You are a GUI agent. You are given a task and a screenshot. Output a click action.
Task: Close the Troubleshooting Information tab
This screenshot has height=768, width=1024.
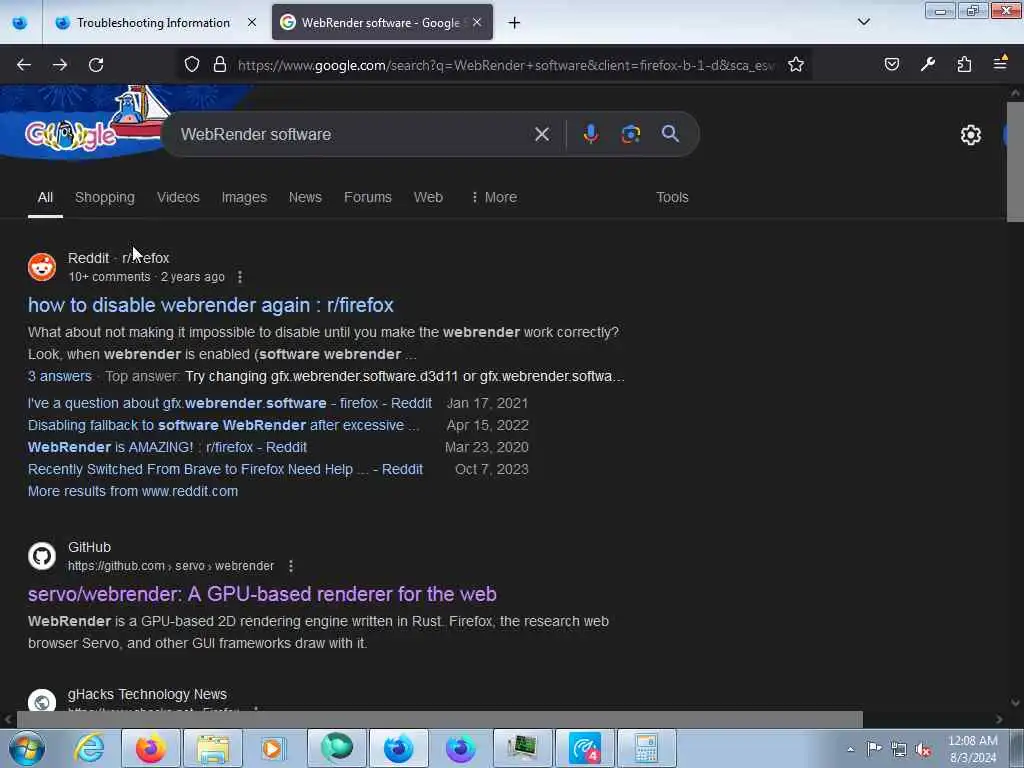252,22
